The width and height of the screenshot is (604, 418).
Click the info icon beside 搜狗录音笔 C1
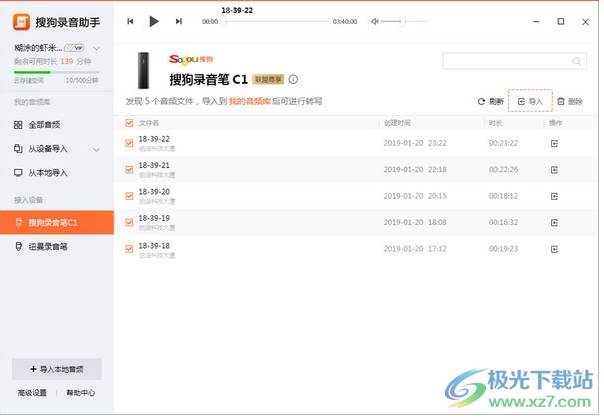tap(294, 80)
